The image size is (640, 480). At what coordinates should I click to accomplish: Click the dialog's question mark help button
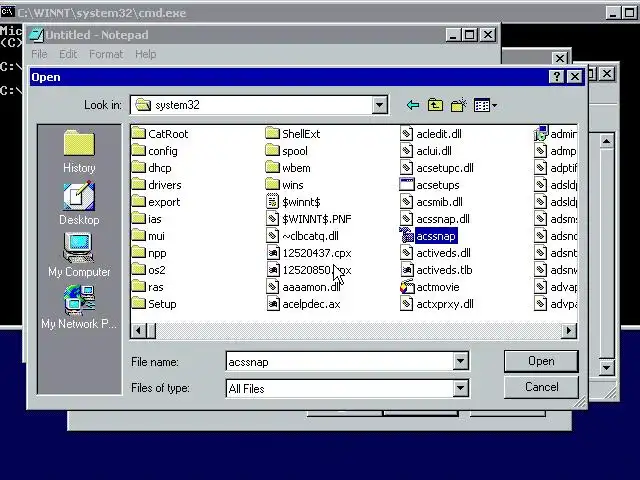(556, 77)
